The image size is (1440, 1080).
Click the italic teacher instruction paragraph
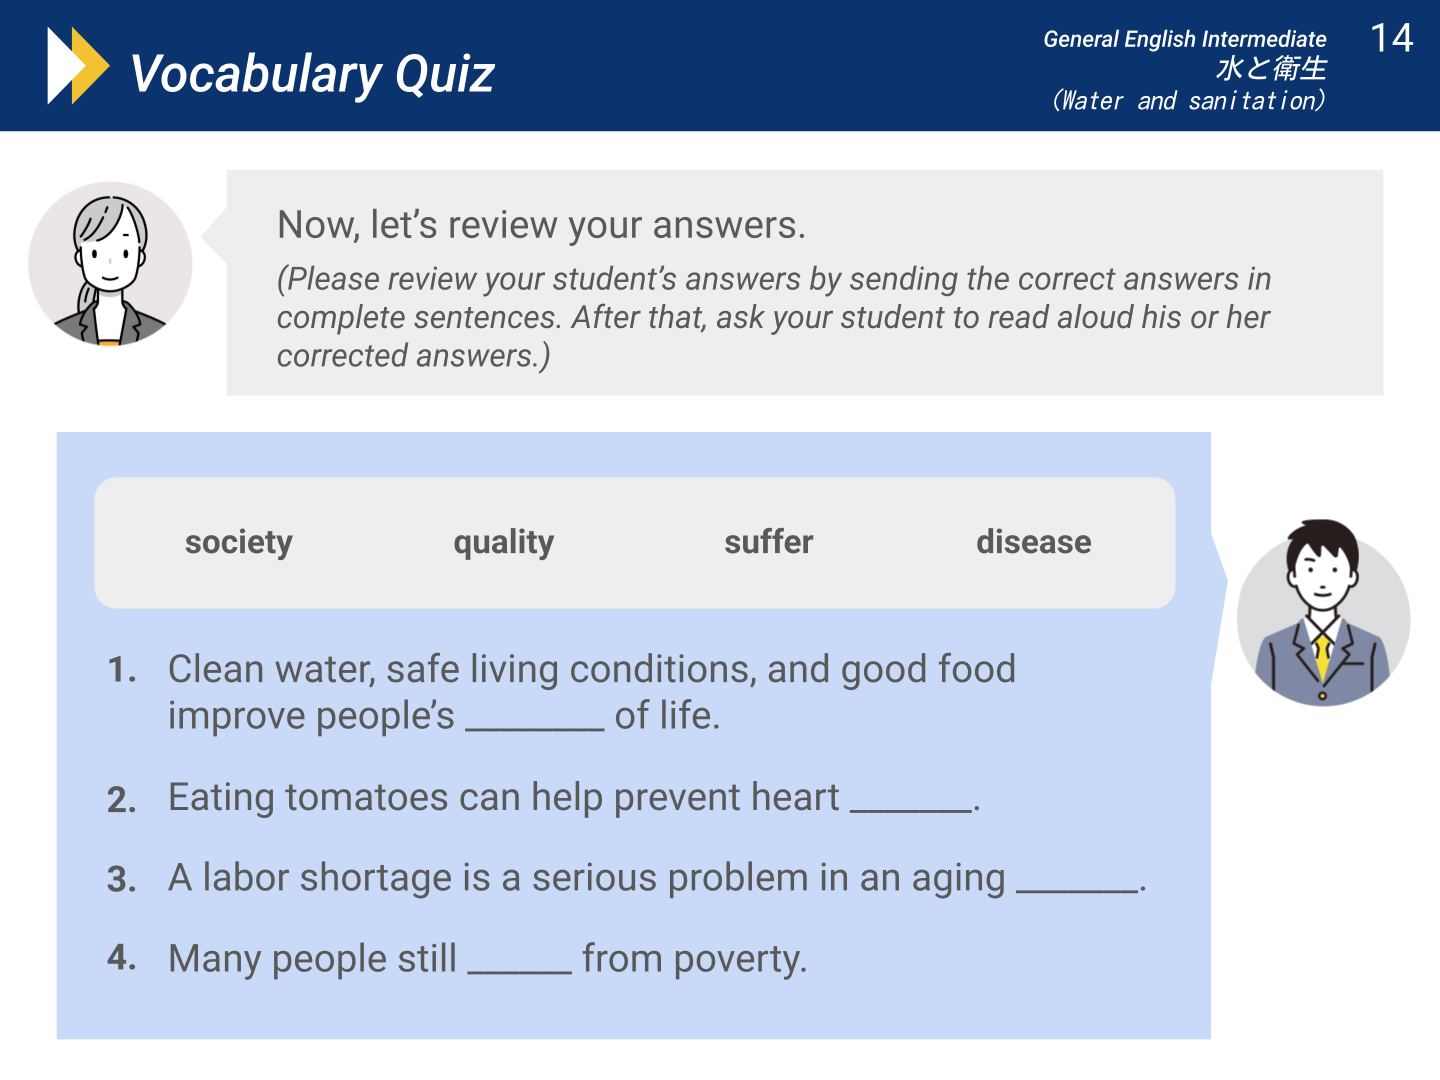[774, 317]
